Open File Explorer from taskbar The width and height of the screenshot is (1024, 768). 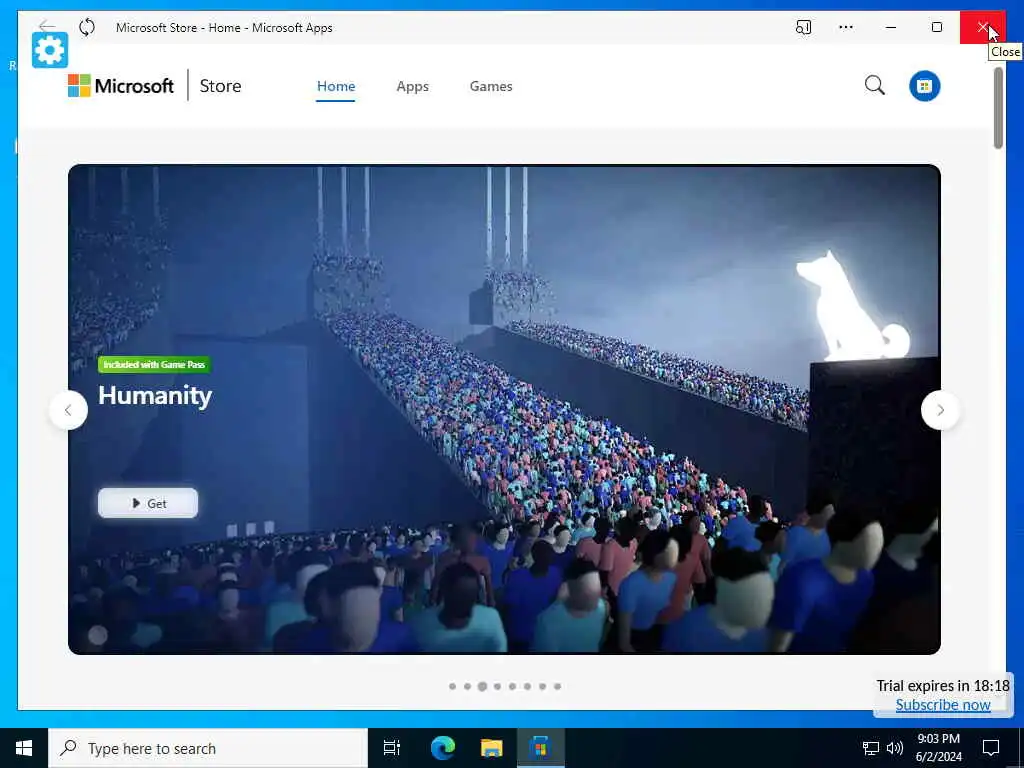pos(491,748)
